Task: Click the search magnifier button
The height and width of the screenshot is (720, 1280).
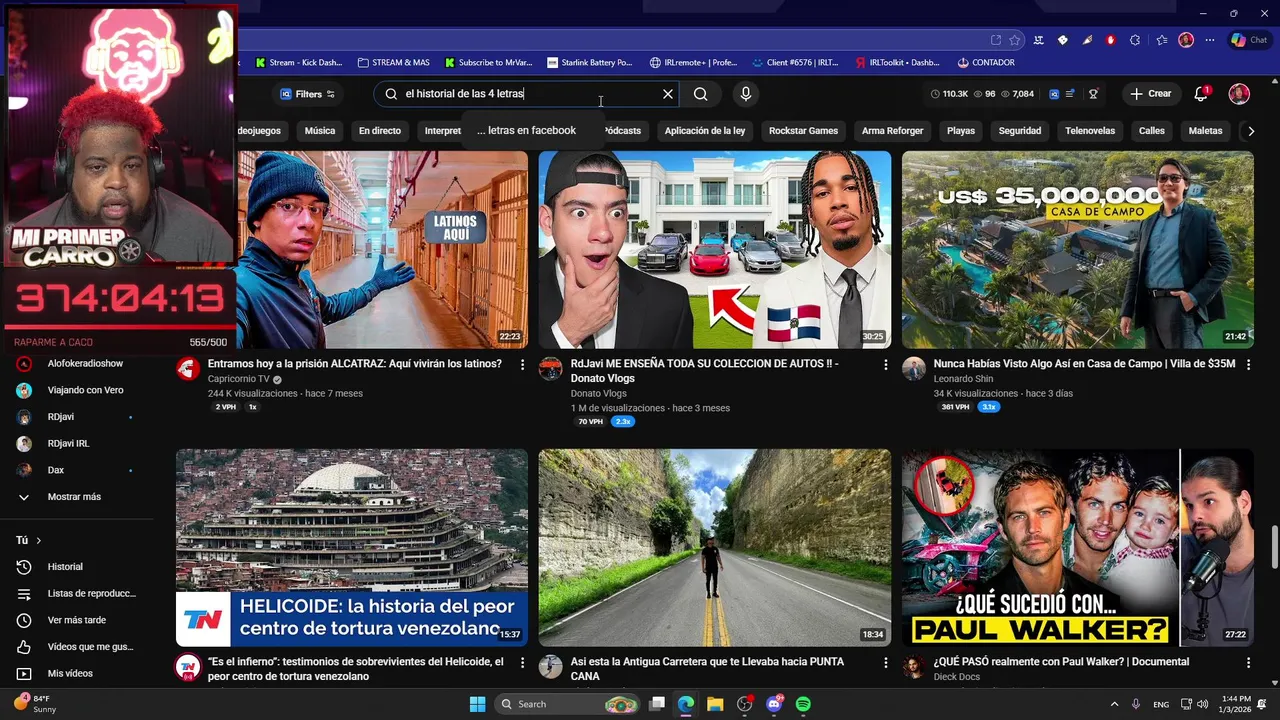Action: point(700,94)
